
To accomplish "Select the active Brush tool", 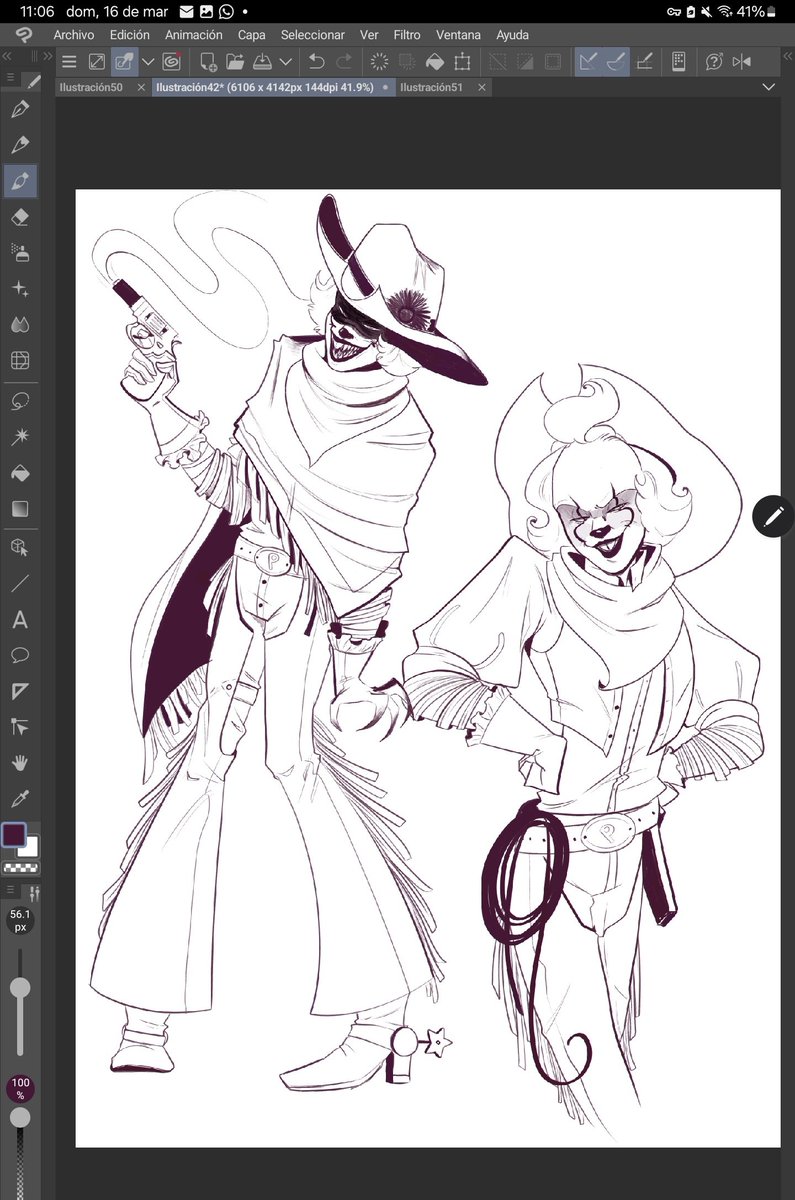I will tap(20, 181).
